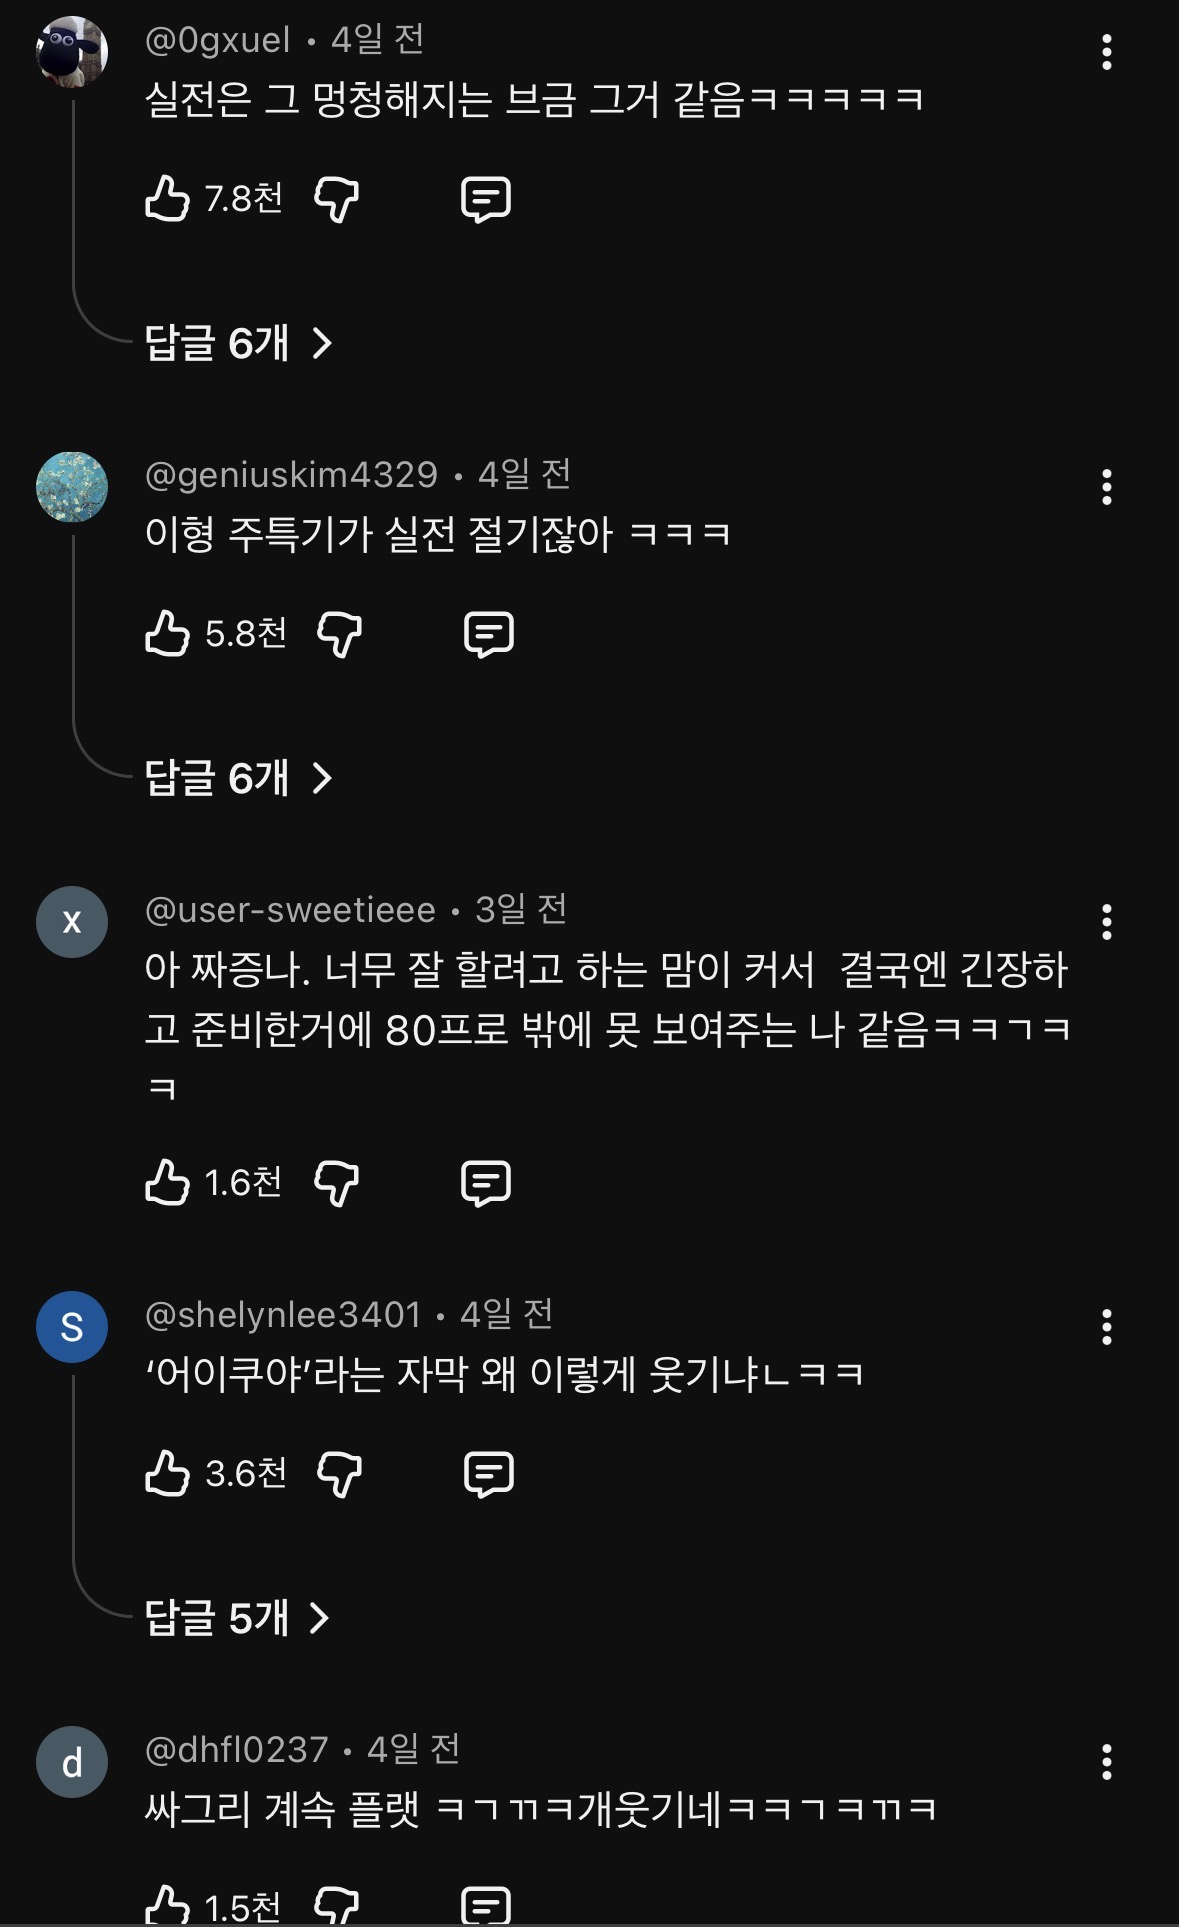Reply to the @0gxuel comment
This screenshot has width=1179, height=1927.
click(486, 198)
